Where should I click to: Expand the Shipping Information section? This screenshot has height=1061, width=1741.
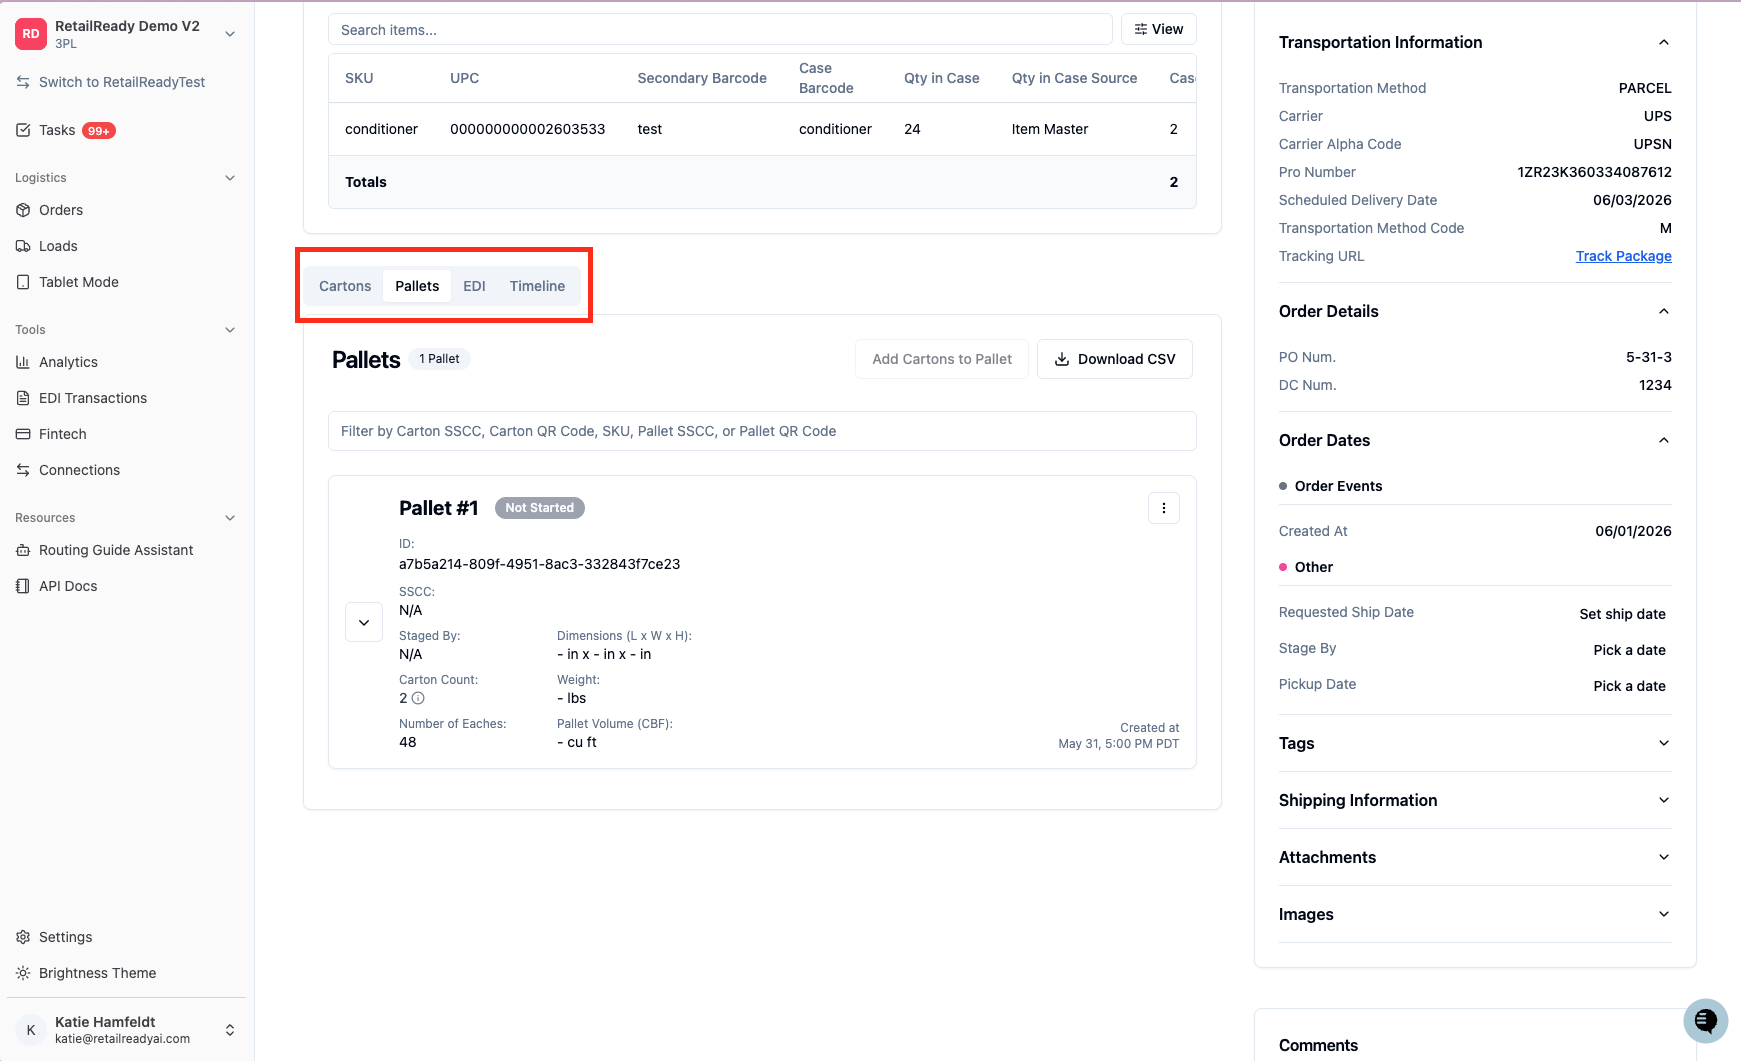(x=1664, y=800)
